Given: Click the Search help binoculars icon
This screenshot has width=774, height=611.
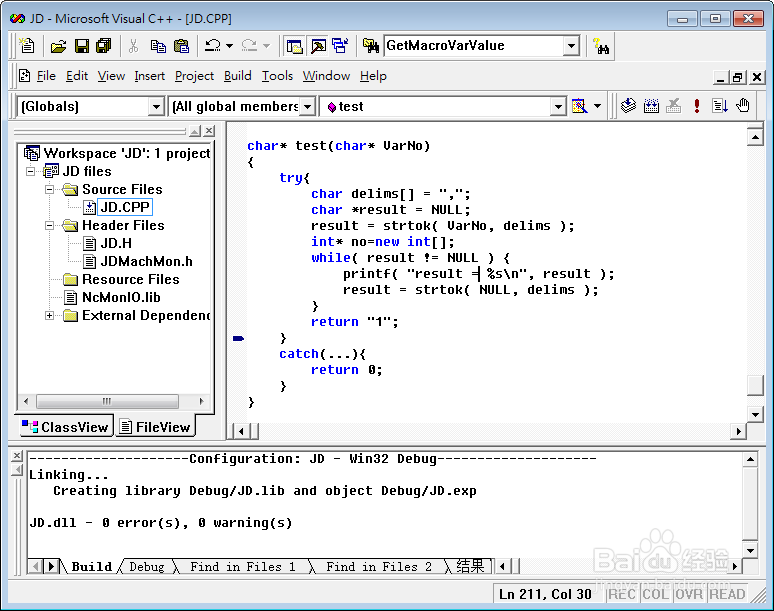Looking at the screenshot, I should point(601,46).
